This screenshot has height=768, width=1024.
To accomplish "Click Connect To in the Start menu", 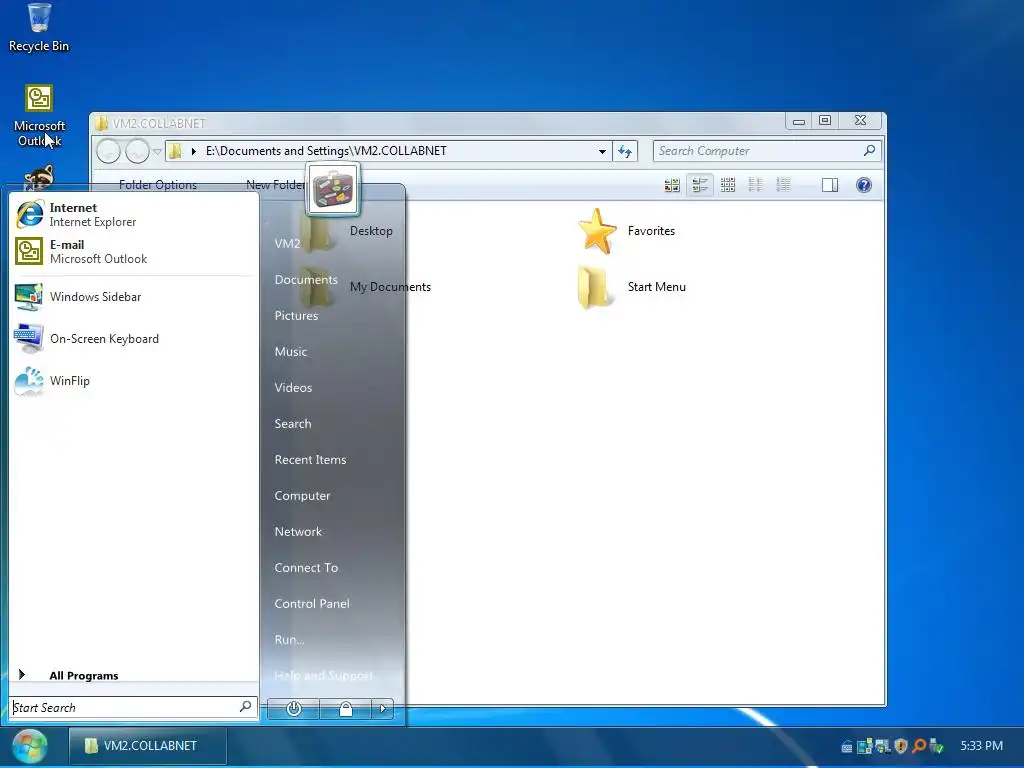I will pyautogui.click(x=306, y=568).
